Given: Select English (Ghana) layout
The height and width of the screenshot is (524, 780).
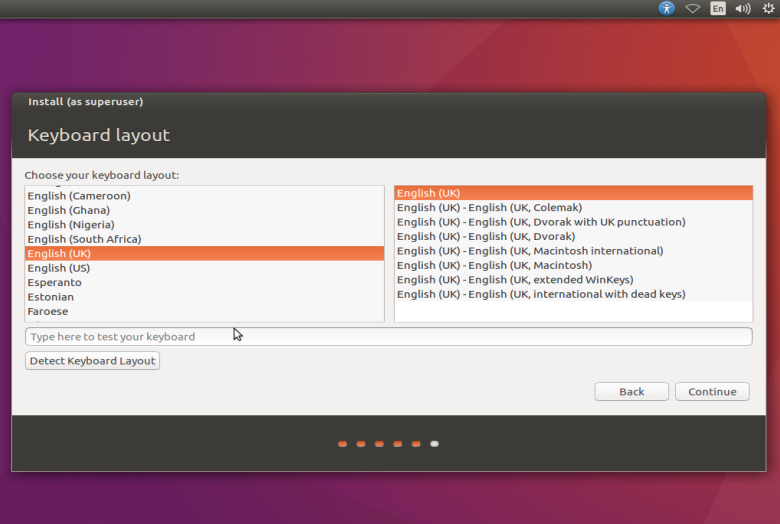Looking at the screenshot, I should 204,210.
